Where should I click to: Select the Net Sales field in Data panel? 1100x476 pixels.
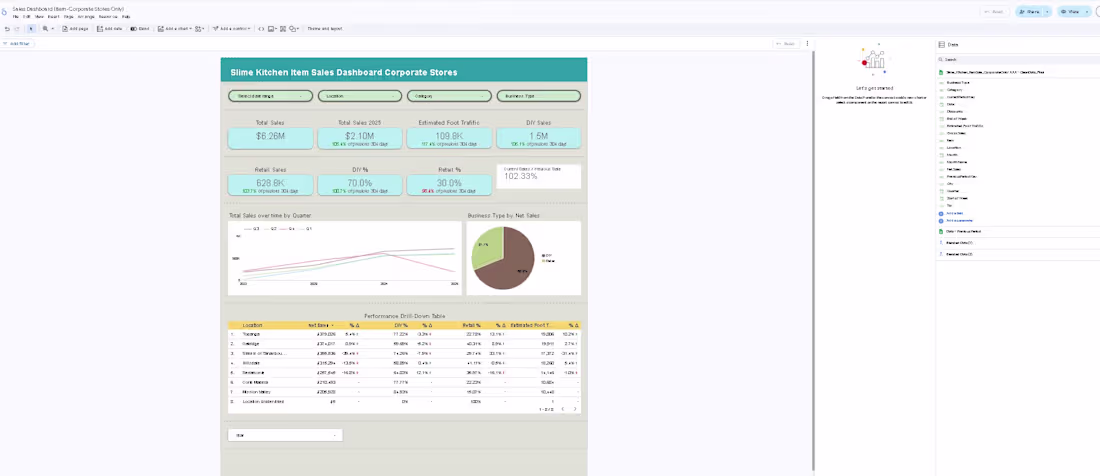tap(954, 169)
